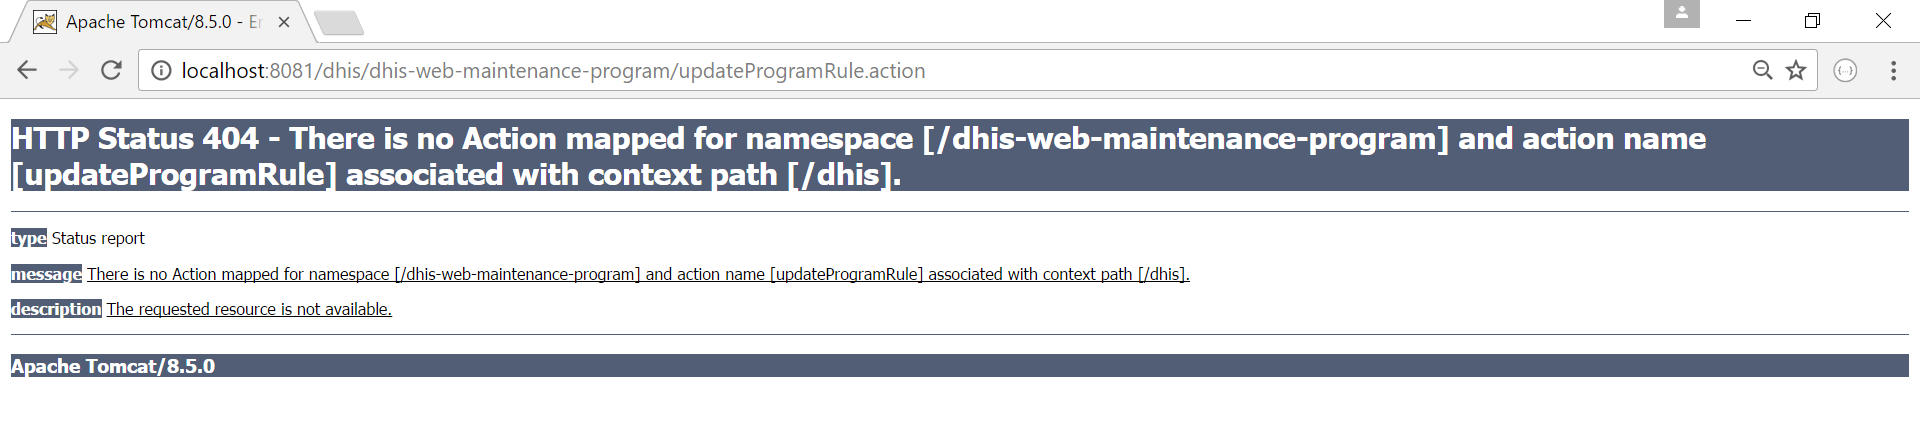This screenshot has height=424, width=1920.
Task: Click the zoom magnifier in address bar
Action: [1762, 70]
